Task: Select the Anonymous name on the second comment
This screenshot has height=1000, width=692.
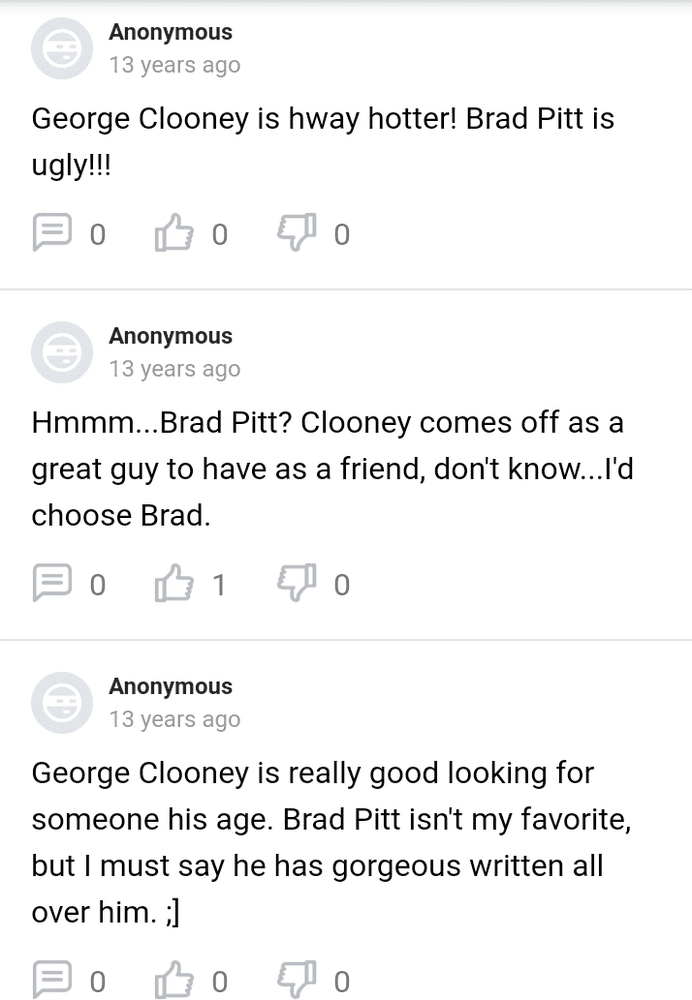Action: [x=170, y=336]
